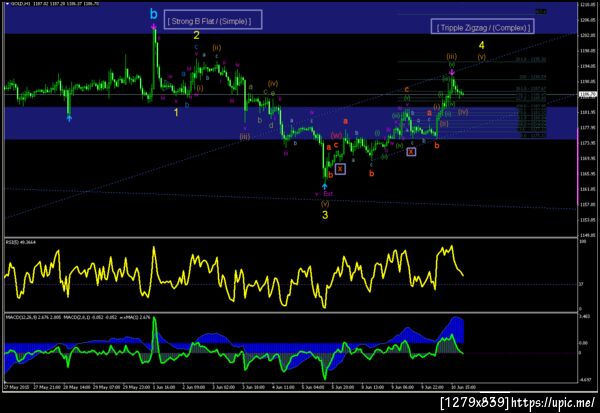The image size is (600, 413).
Task: Click the orange '(iii)' label near the right peak
Action: point(452,56)
